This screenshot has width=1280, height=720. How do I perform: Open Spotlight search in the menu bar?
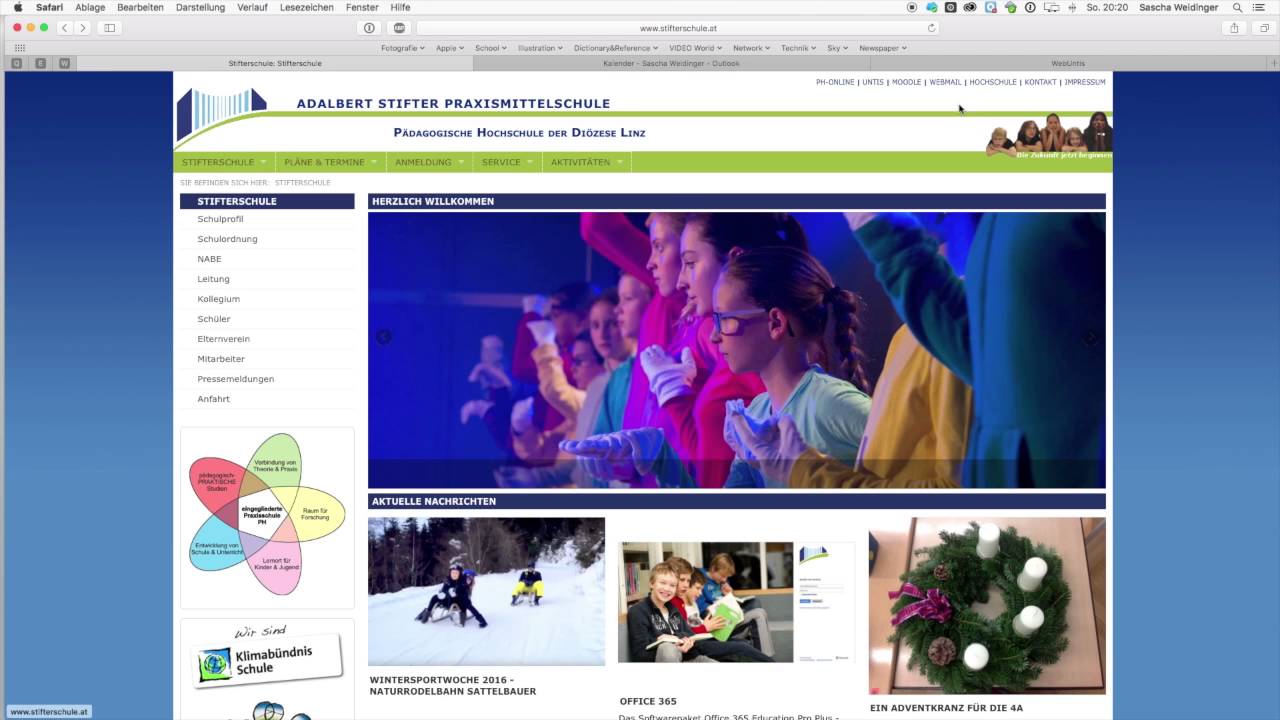coord(1237,7)
